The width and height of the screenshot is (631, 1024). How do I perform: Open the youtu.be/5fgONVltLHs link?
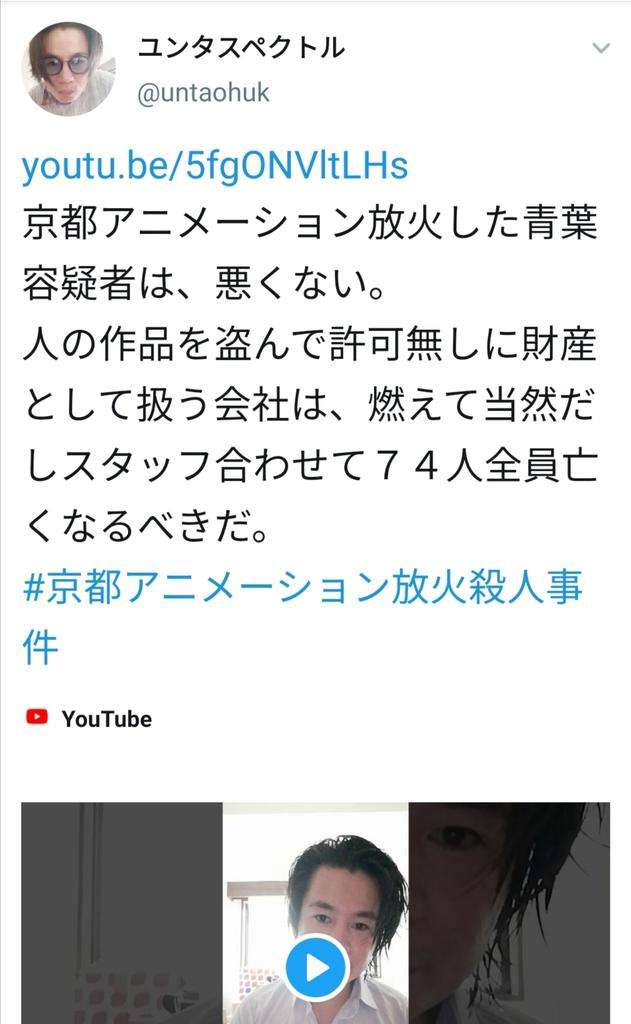point(215,165)
